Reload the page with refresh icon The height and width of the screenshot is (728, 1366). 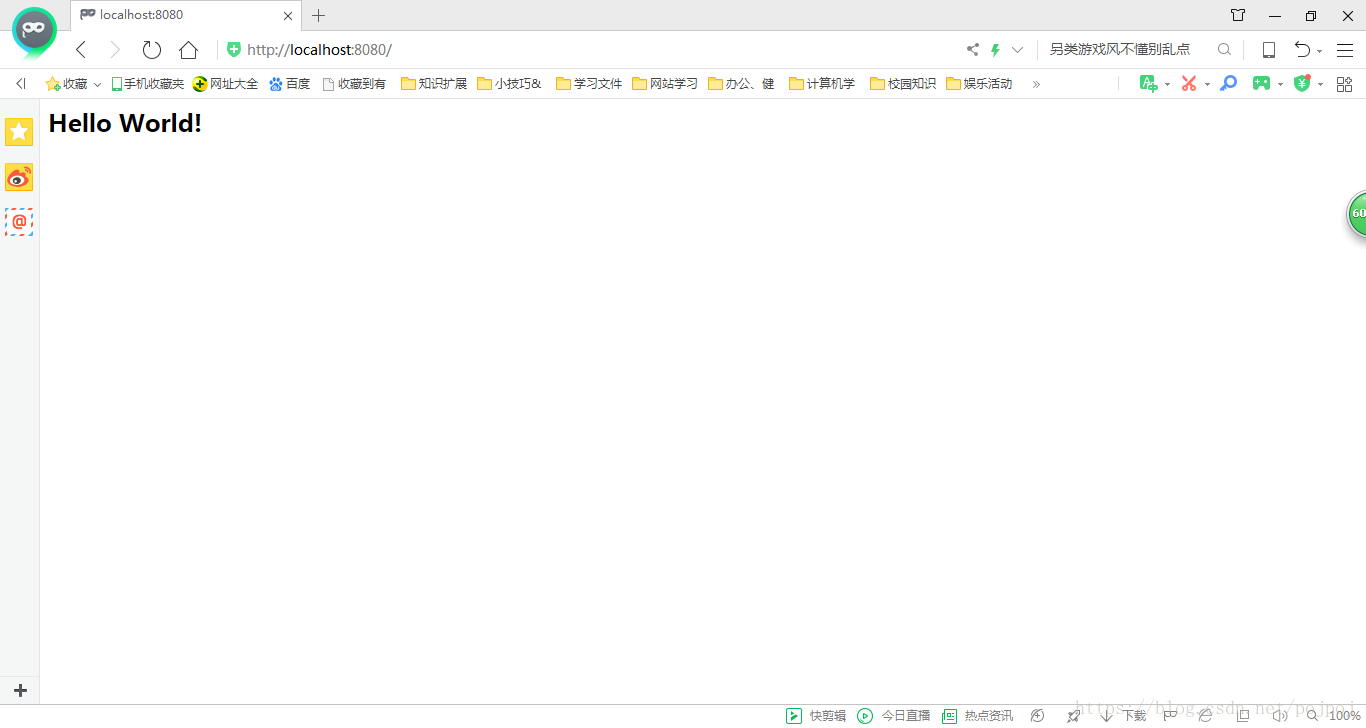pos(152,50)
